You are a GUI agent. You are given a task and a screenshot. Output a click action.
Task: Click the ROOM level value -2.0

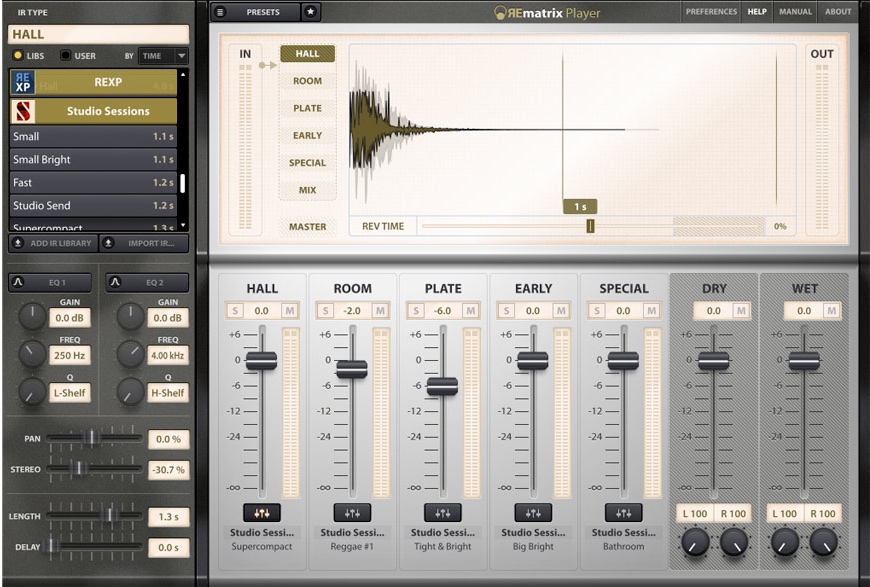pyautogui.click(x=352, y=311)
